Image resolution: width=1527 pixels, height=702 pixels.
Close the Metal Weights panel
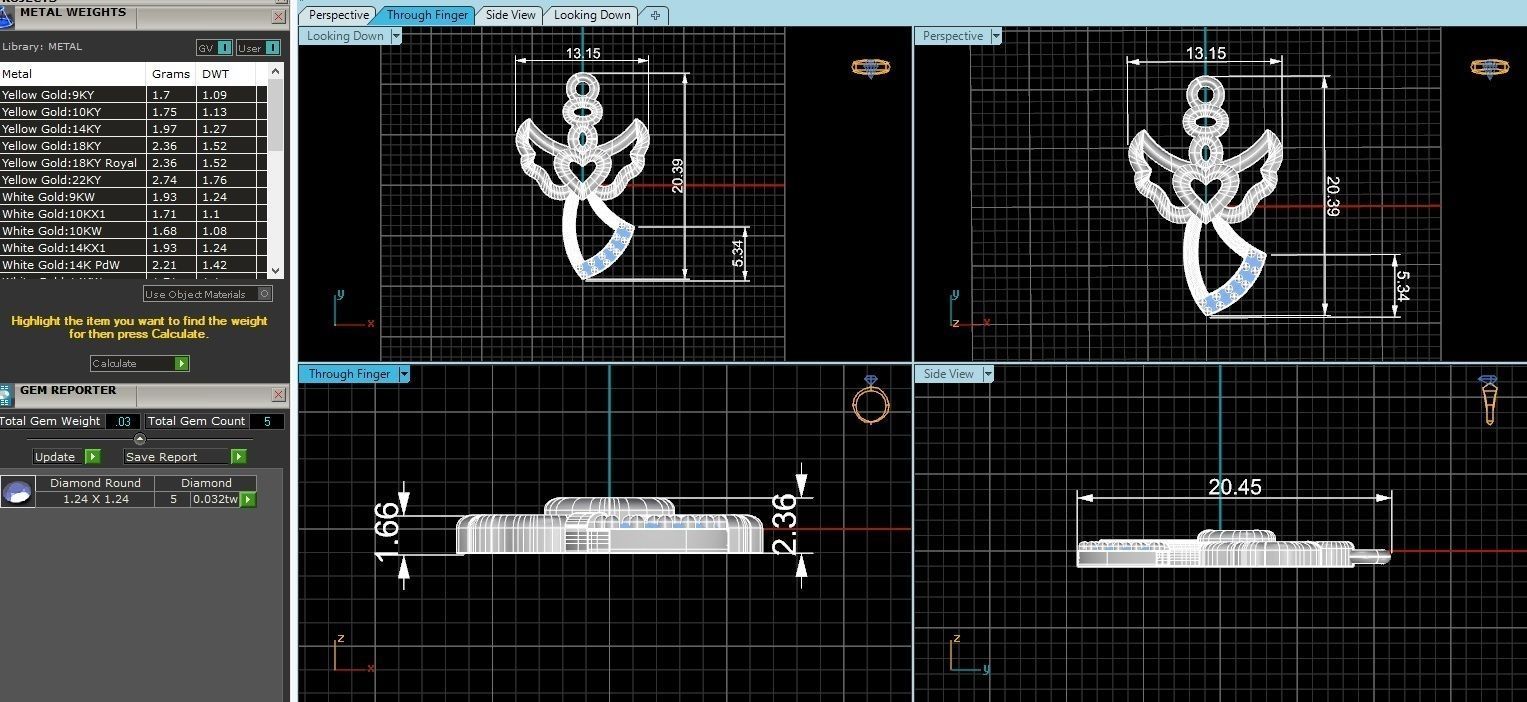(278, 16)
